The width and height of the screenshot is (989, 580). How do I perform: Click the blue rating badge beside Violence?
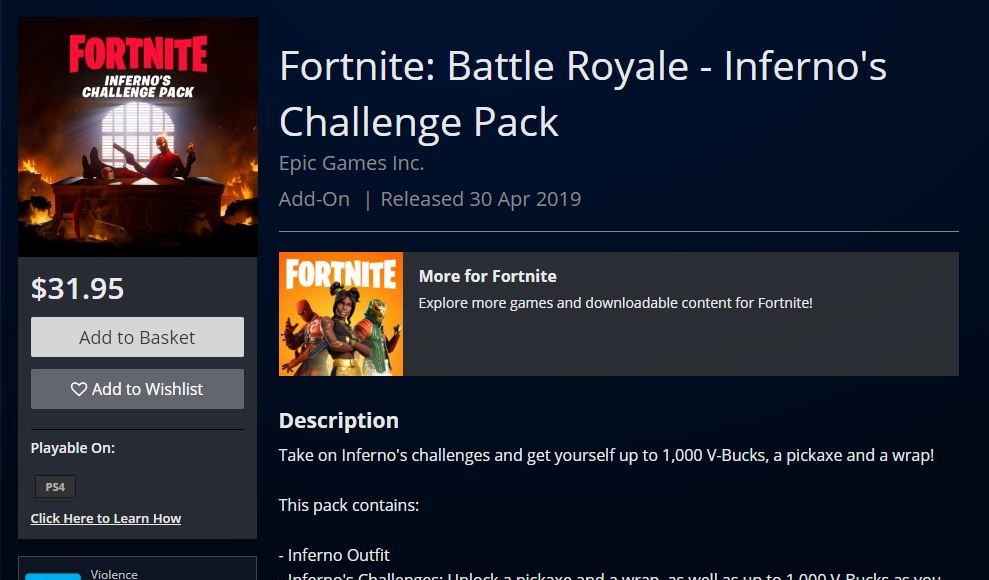coord(52,575)
